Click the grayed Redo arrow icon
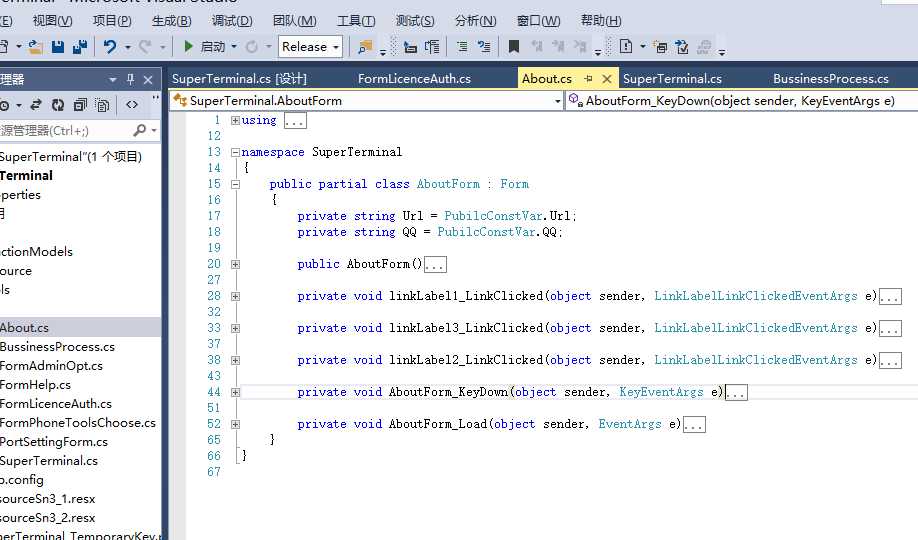Image resolution: width=918 pixels, height=540 pixels. click(145, 46)
